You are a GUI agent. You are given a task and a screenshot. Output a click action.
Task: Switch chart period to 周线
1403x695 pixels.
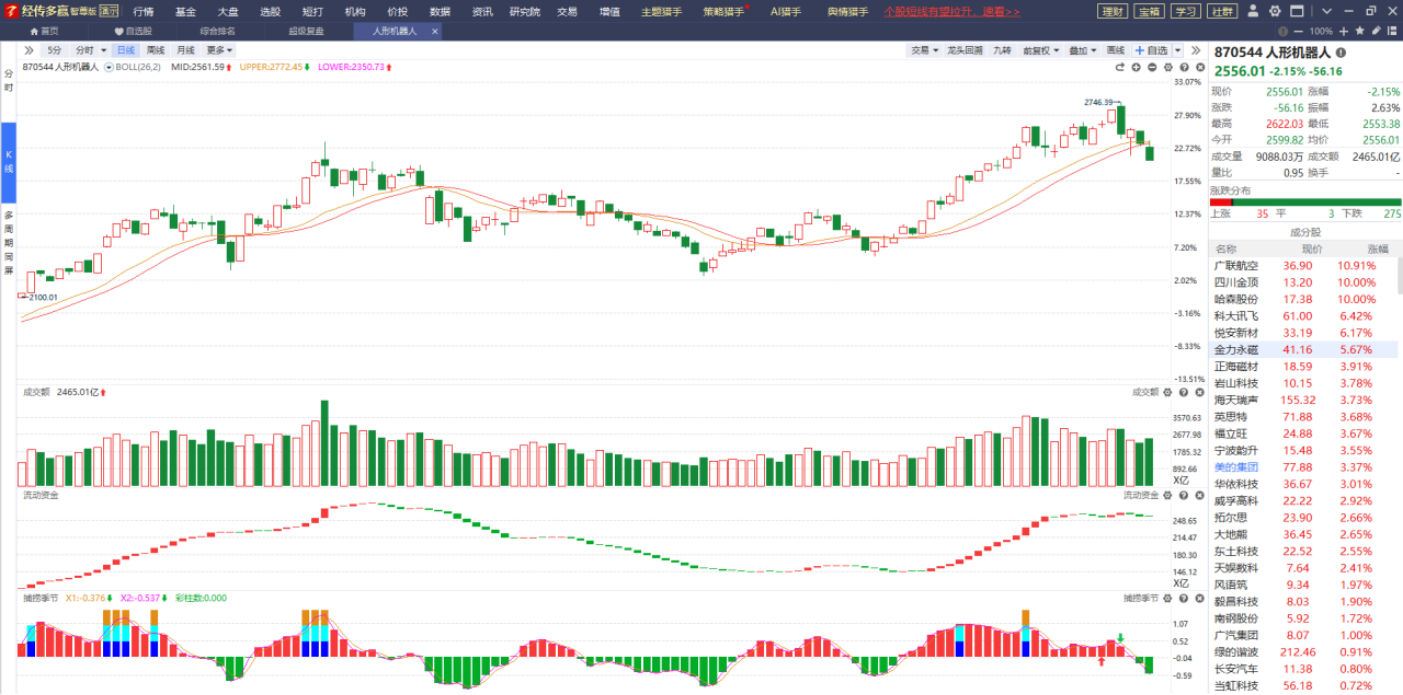pyautogui.click(x=156, y=50)
